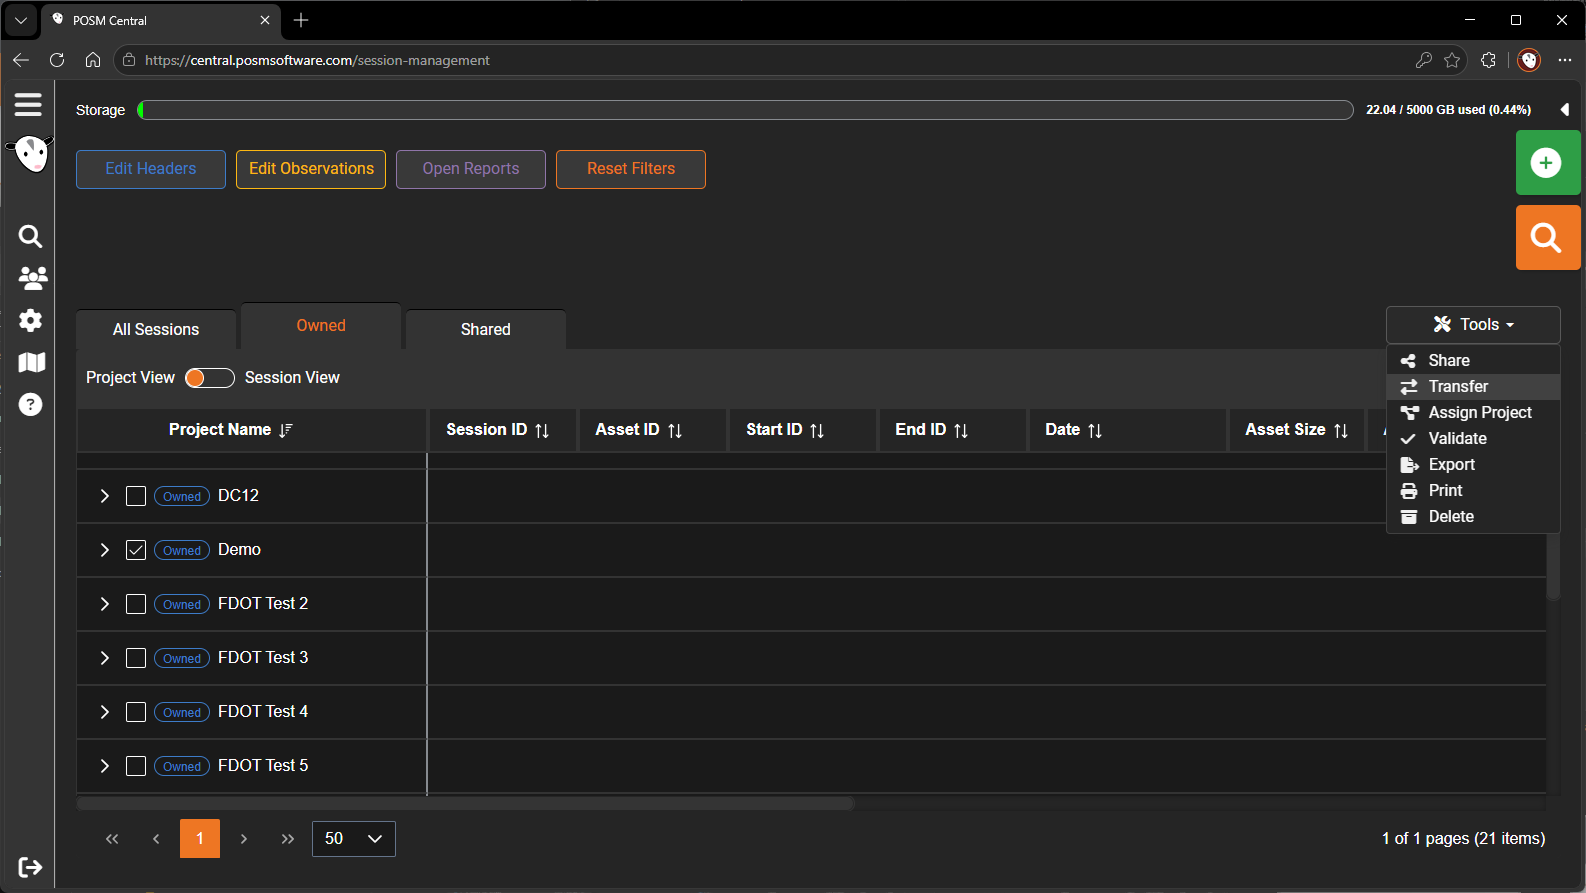This screenshot has height=893, width=1586.
Task: Open the Tools dropdown
Action: click(1473, 324)
